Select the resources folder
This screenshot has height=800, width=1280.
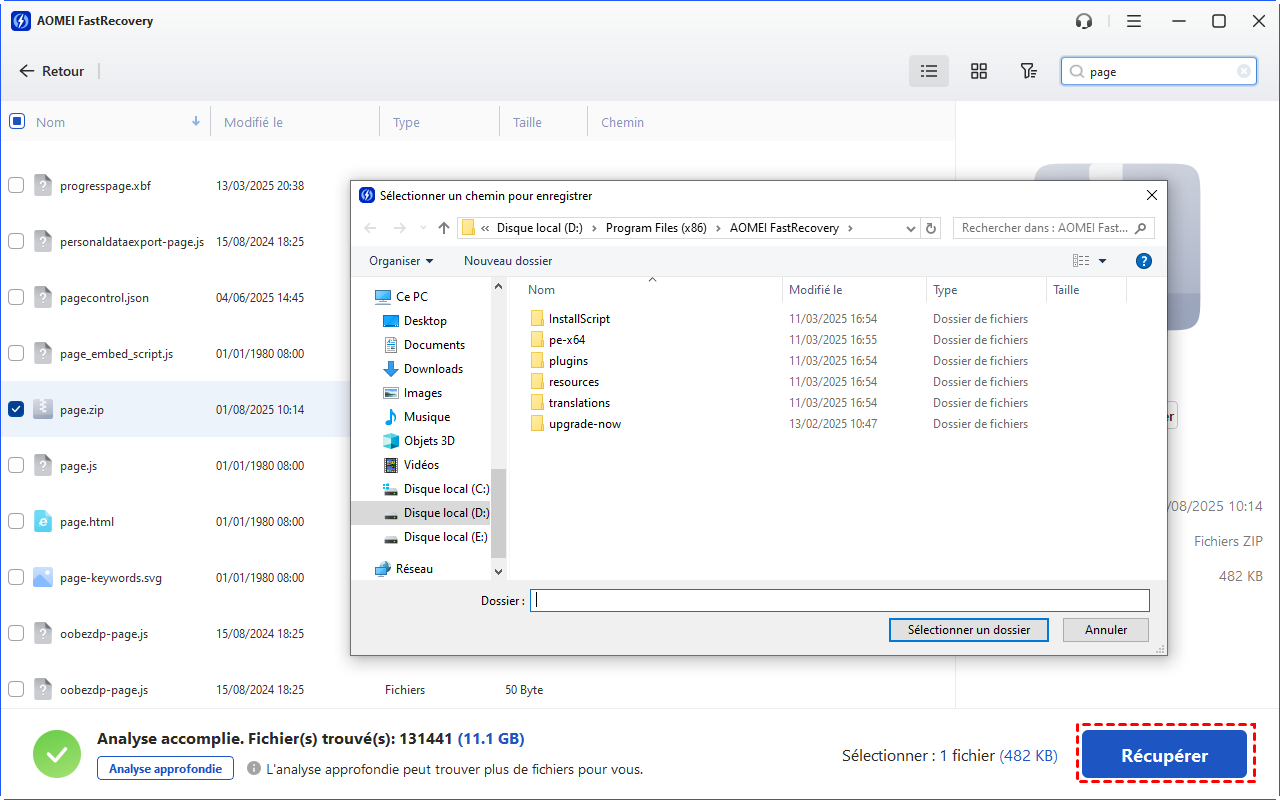[x=574, y=382]
